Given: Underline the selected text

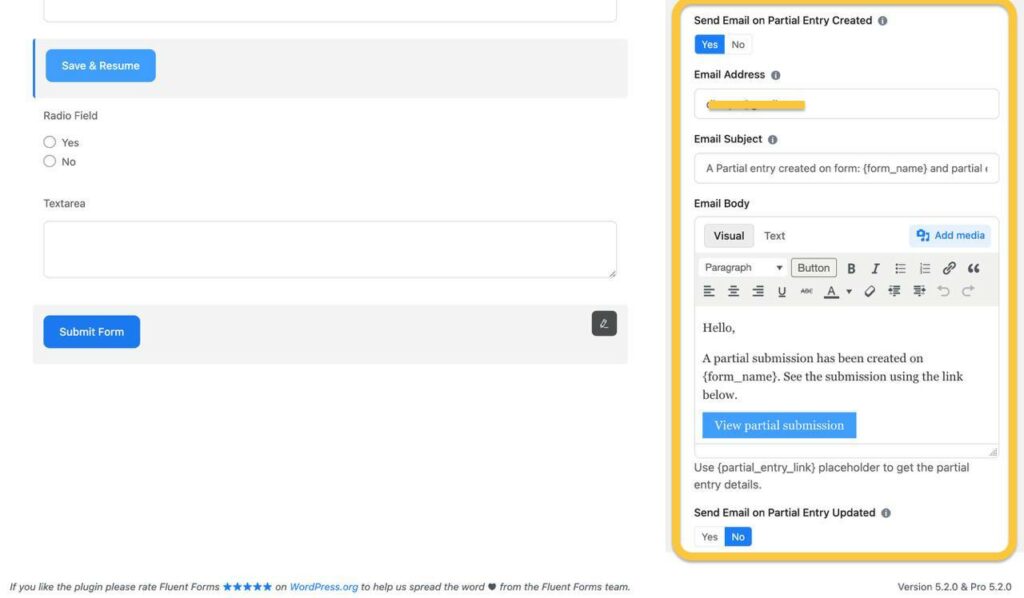Looking at the screenshot, I should point(782,292).
